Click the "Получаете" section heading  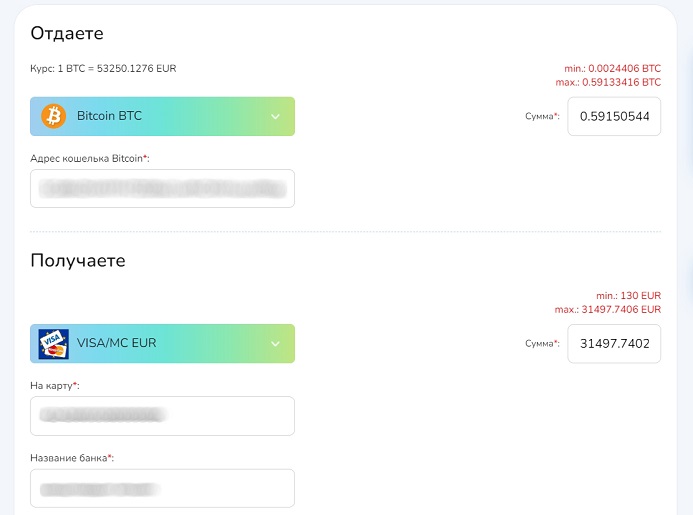tap(77, 261)
